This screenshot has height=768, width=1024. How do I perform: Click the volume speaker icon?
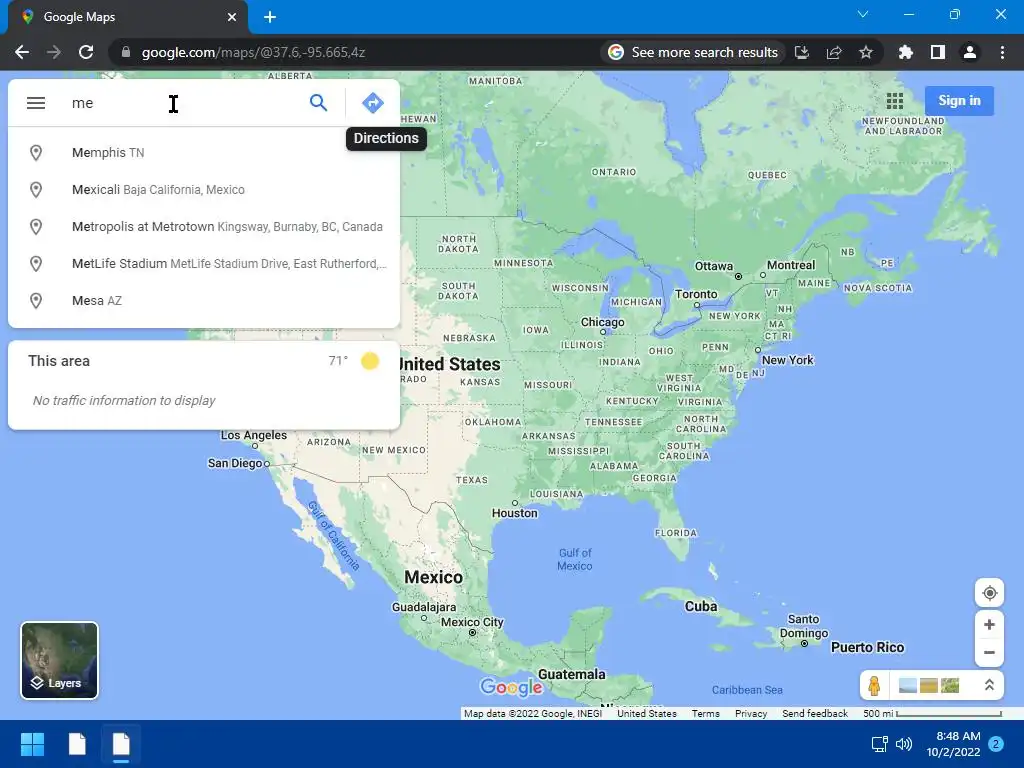(x=904, y=744)
